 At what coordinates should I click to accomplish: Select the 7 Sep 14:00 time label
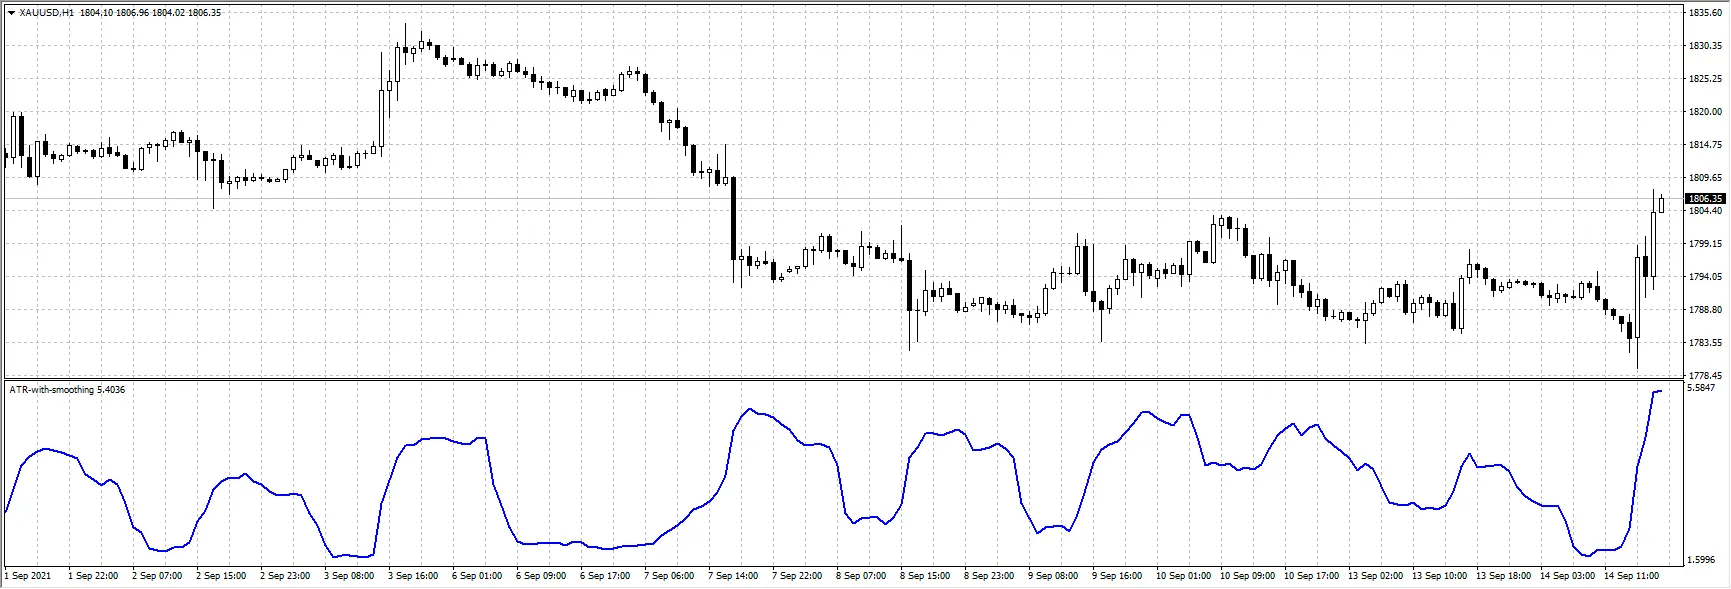(734, 576)
